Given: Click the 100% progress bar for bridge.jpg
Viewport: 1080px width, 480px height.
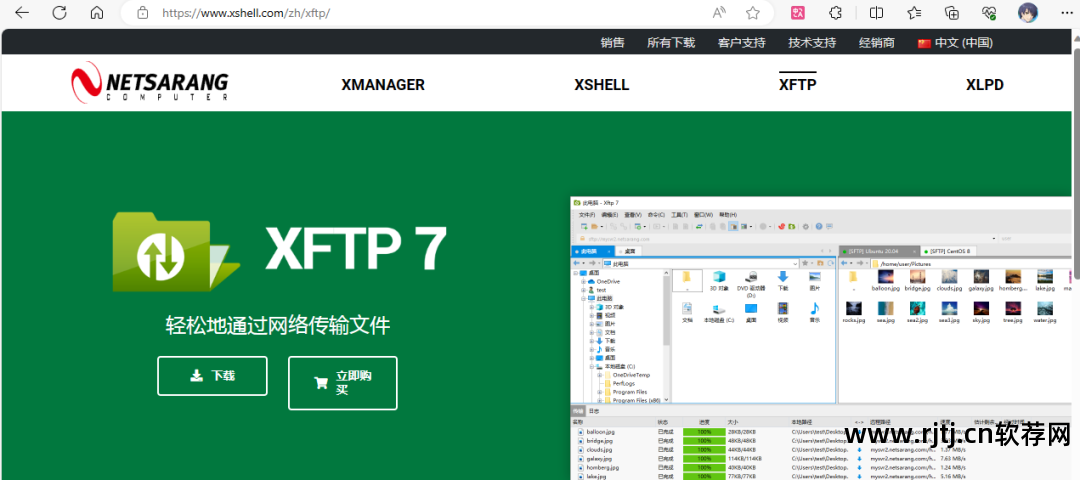Looking at the screenshot, I should (x=703, y=441).
